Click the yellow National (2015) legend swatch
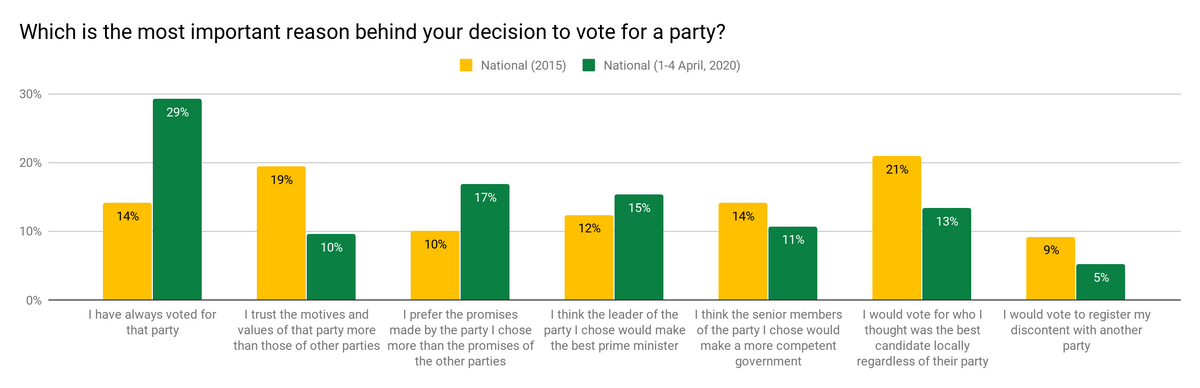1200x388 pixels. point(466,66)
